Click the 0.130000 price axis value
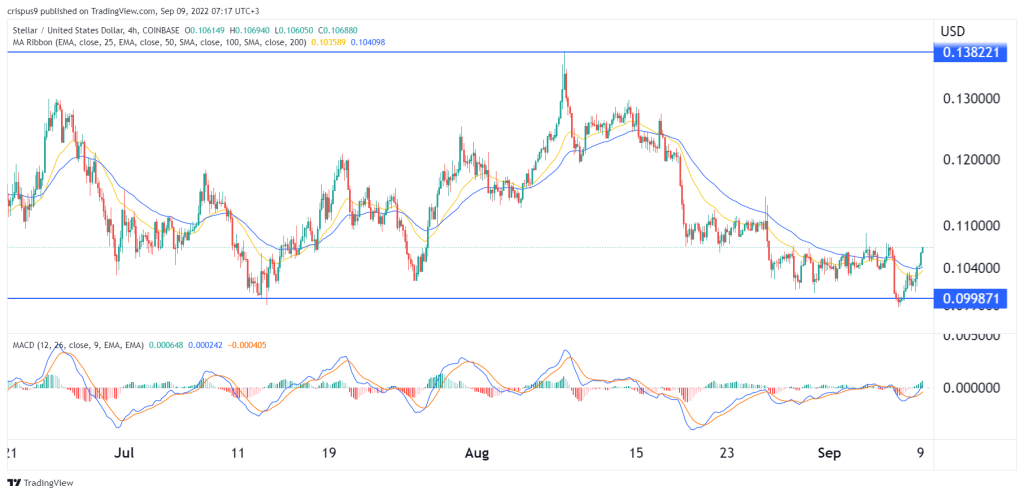The width and height of the screenshot is (1024, 495). (972, 99)
